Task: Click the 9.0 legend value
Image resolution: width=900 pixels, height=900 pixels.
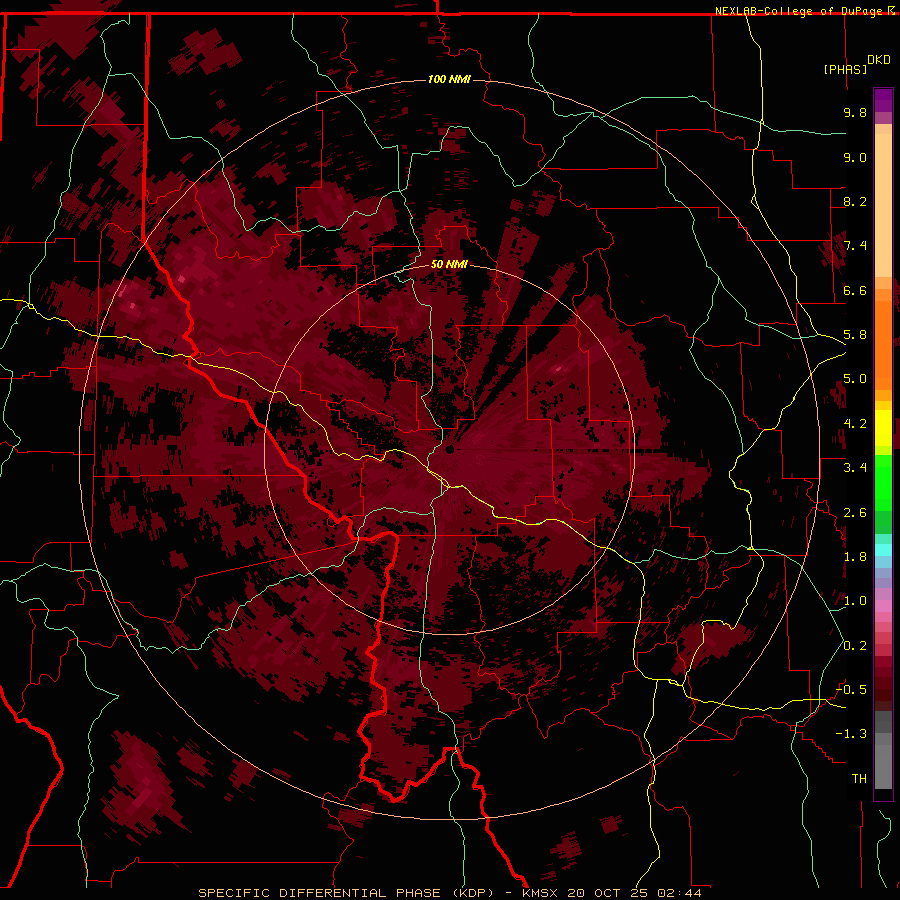Action: [855, 157]
